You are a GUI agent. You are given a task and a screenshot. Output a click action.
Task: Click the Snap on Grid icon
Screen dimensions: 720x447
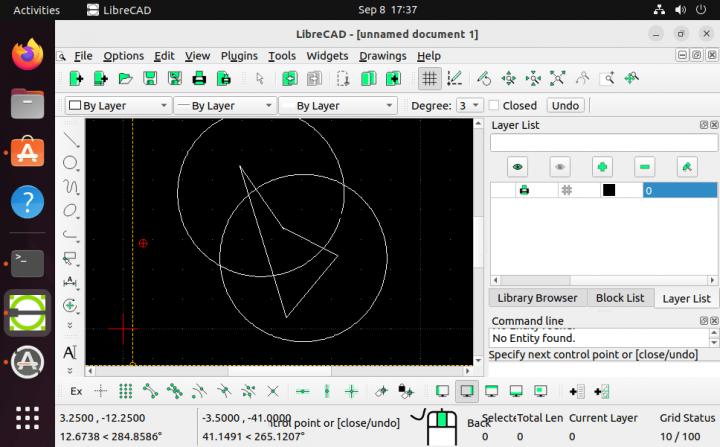[x=125, y=391]
